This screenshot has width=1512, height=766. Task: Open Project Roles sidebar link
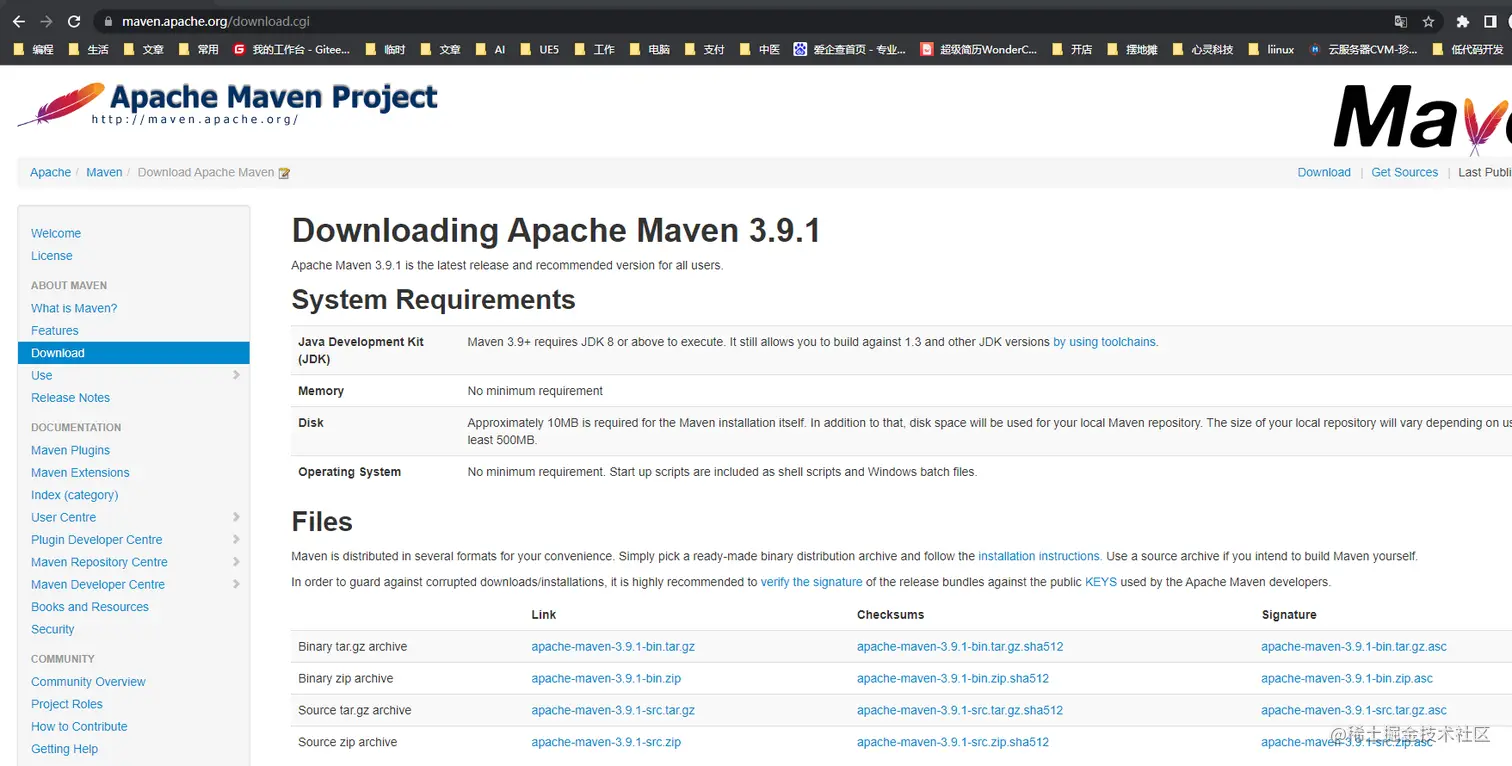tap(67, 704)
